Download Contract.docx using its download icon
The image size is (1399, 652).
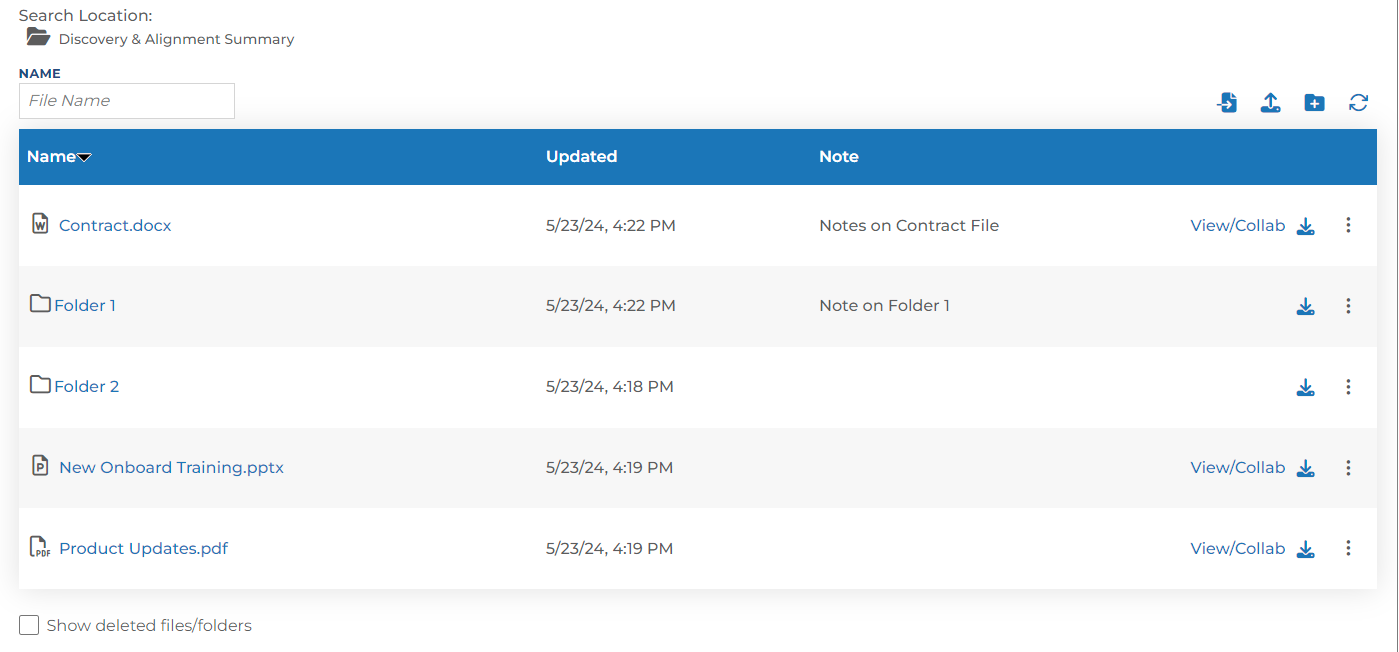point(1305,226)
